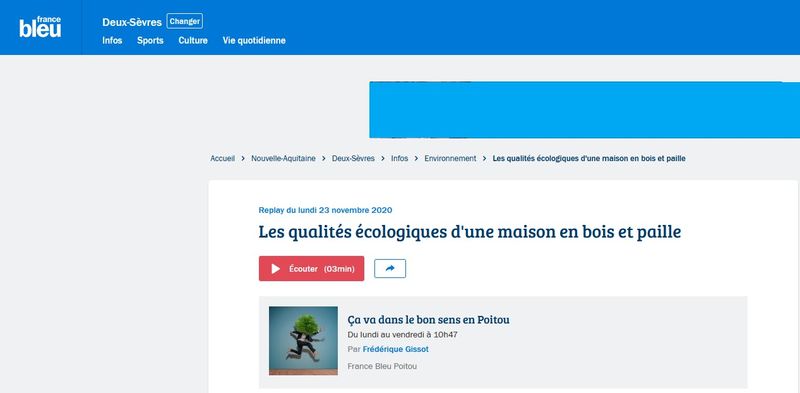800x393 pixels.
Task: Go to Accueil breadcrumb
Action: point(222,159)
